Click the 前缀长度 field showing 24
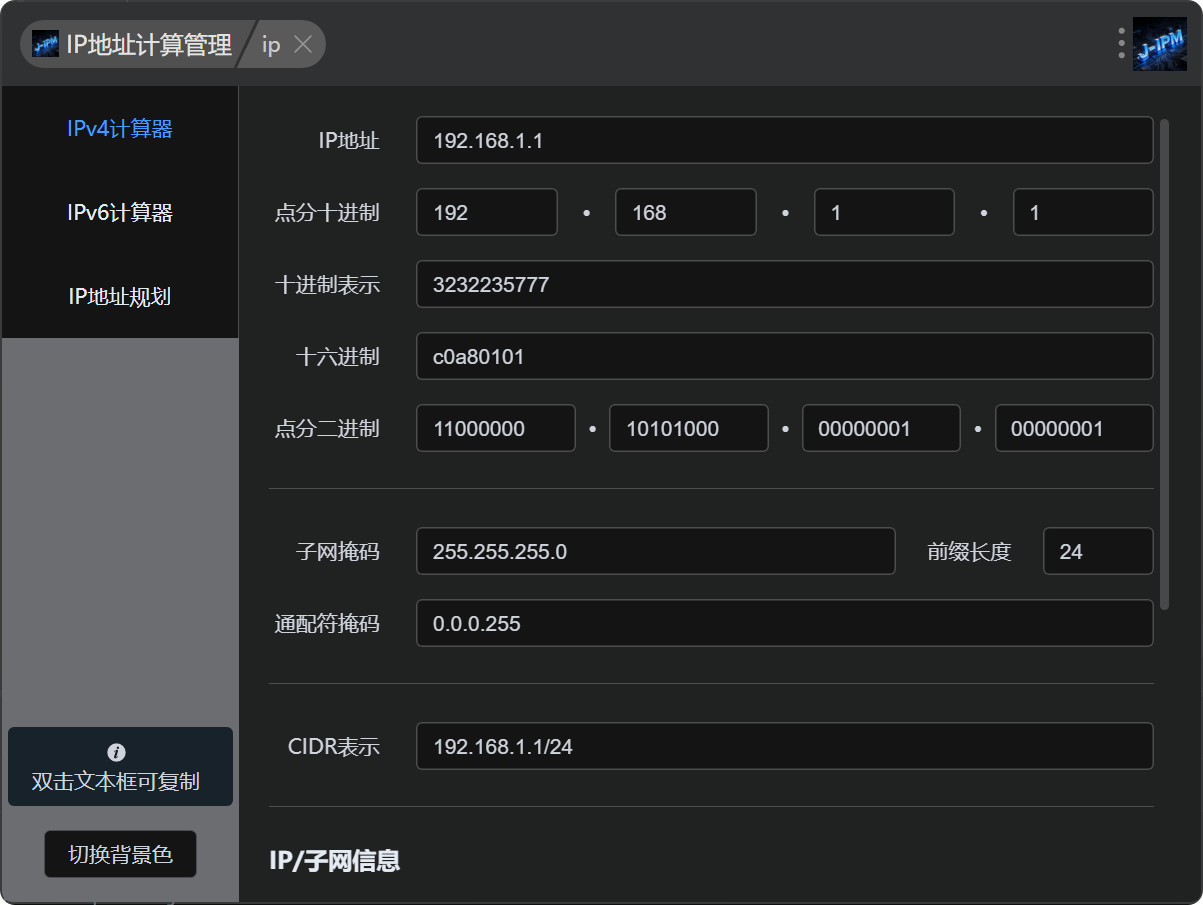The height and width of the screenshot is (905, 1203). [x=1097, y=552]
